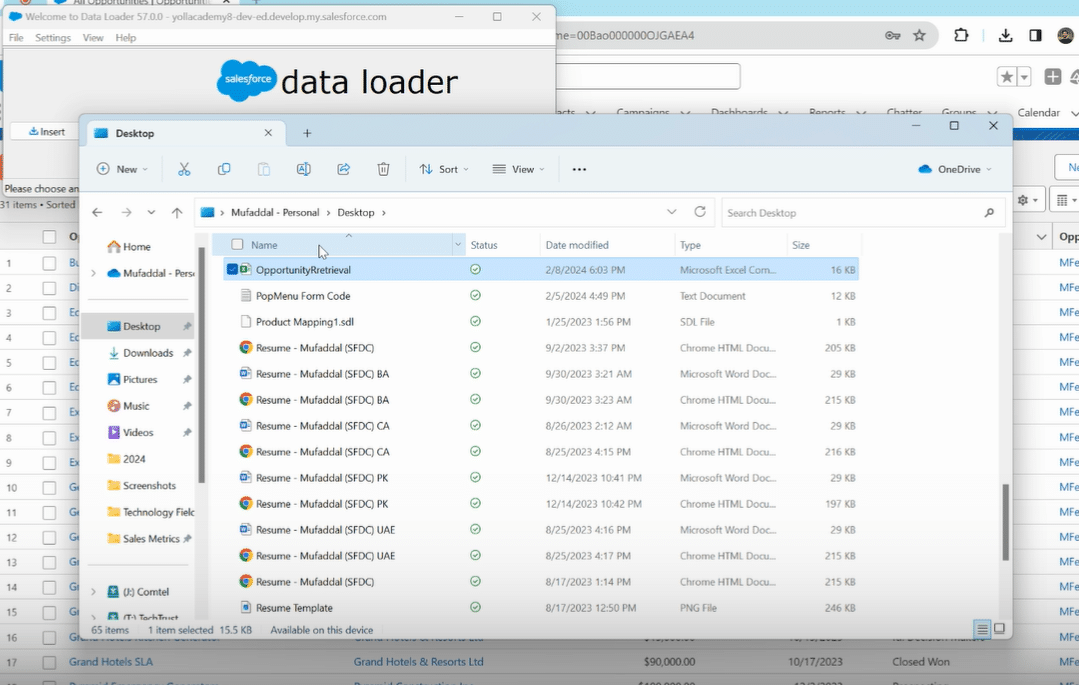Click the Insert button in Data Loader
The height and width of the screenshot is (685, 1079).
(47, 131)
